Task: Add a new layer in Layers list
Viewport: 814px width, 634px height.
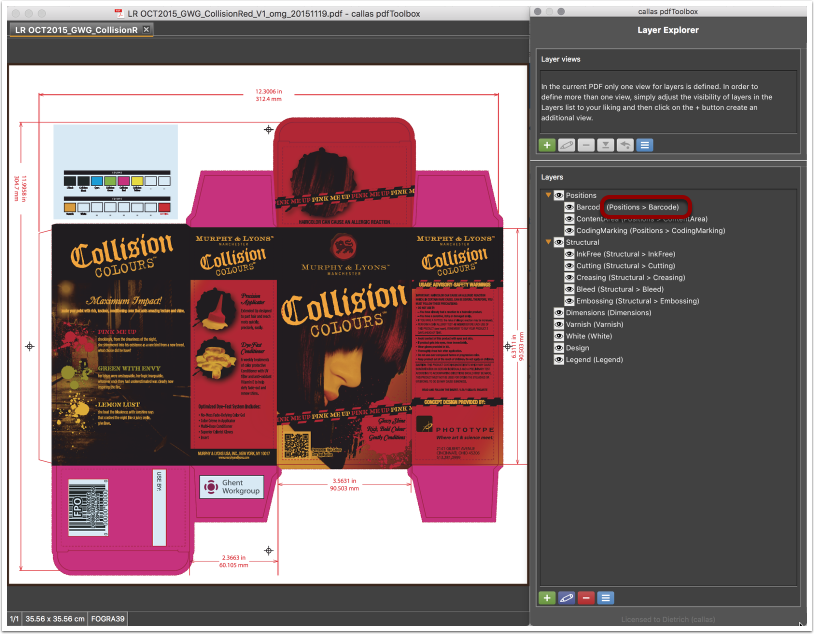Action: (547, 598)
